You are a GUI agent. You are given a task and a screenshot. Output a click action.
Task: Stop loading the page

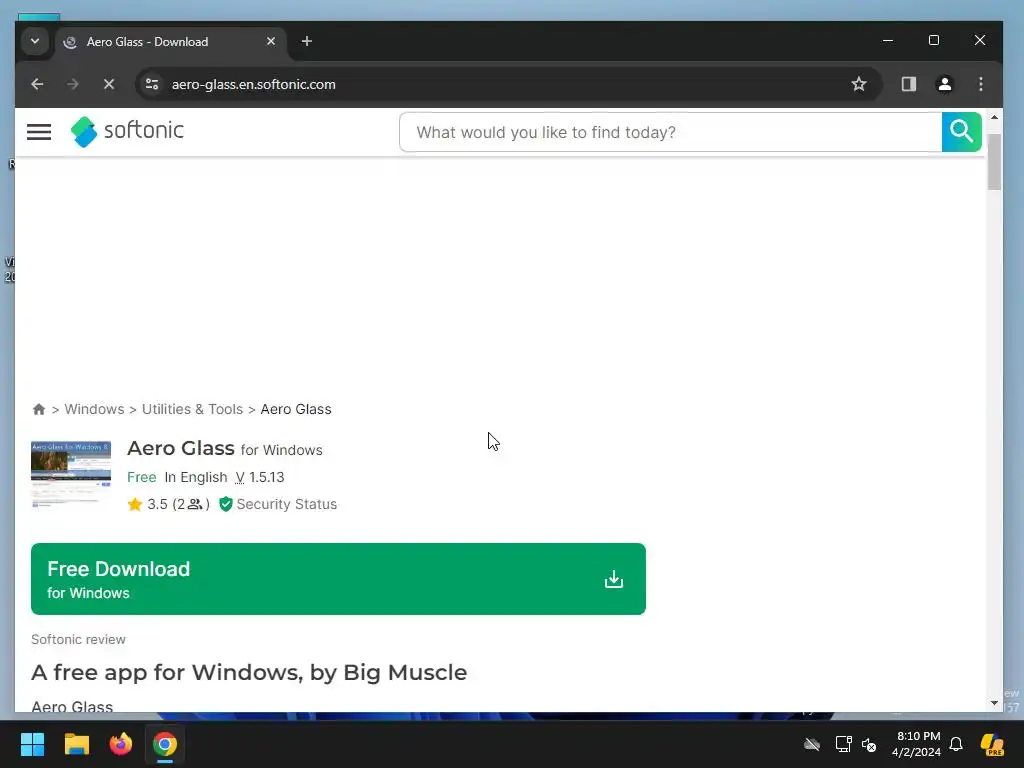pos(109,84)
